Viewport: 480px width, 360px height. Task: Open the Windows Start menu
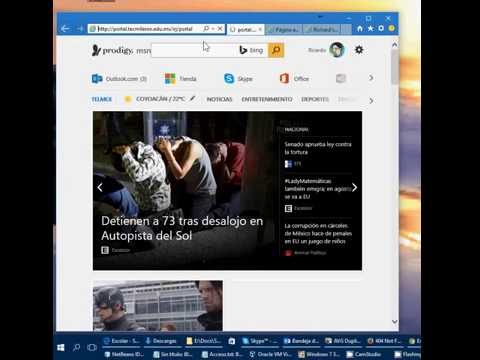tap(61, 348)
